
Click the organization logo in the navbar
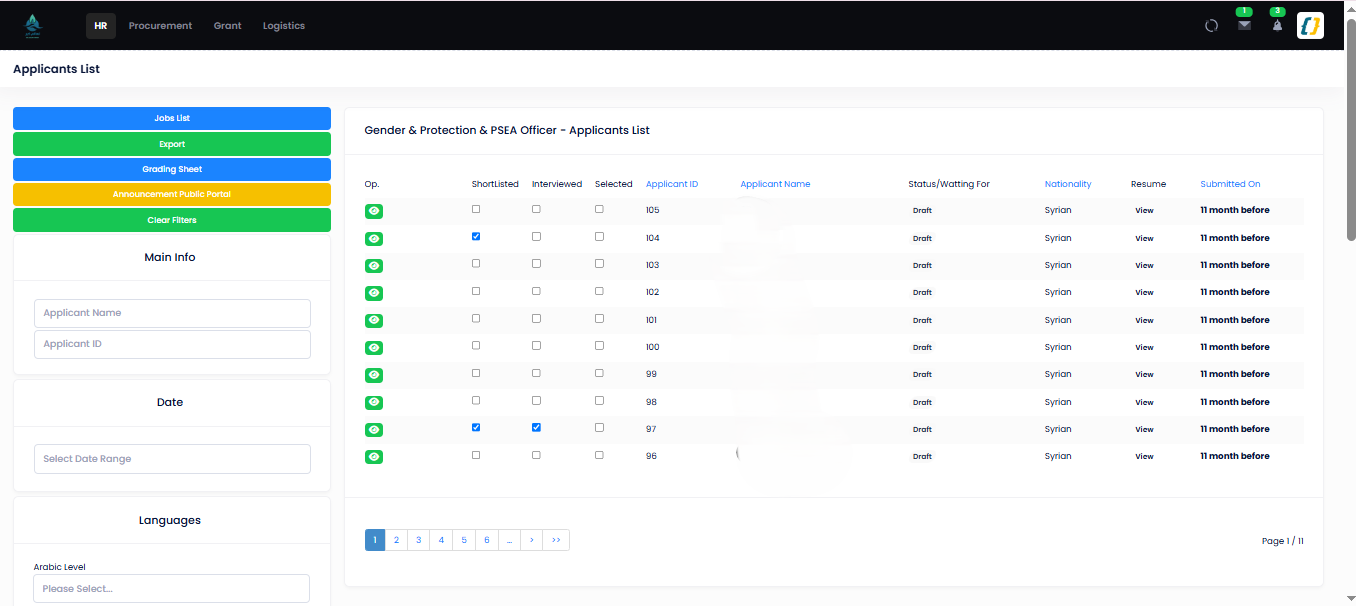coord(32,25)
